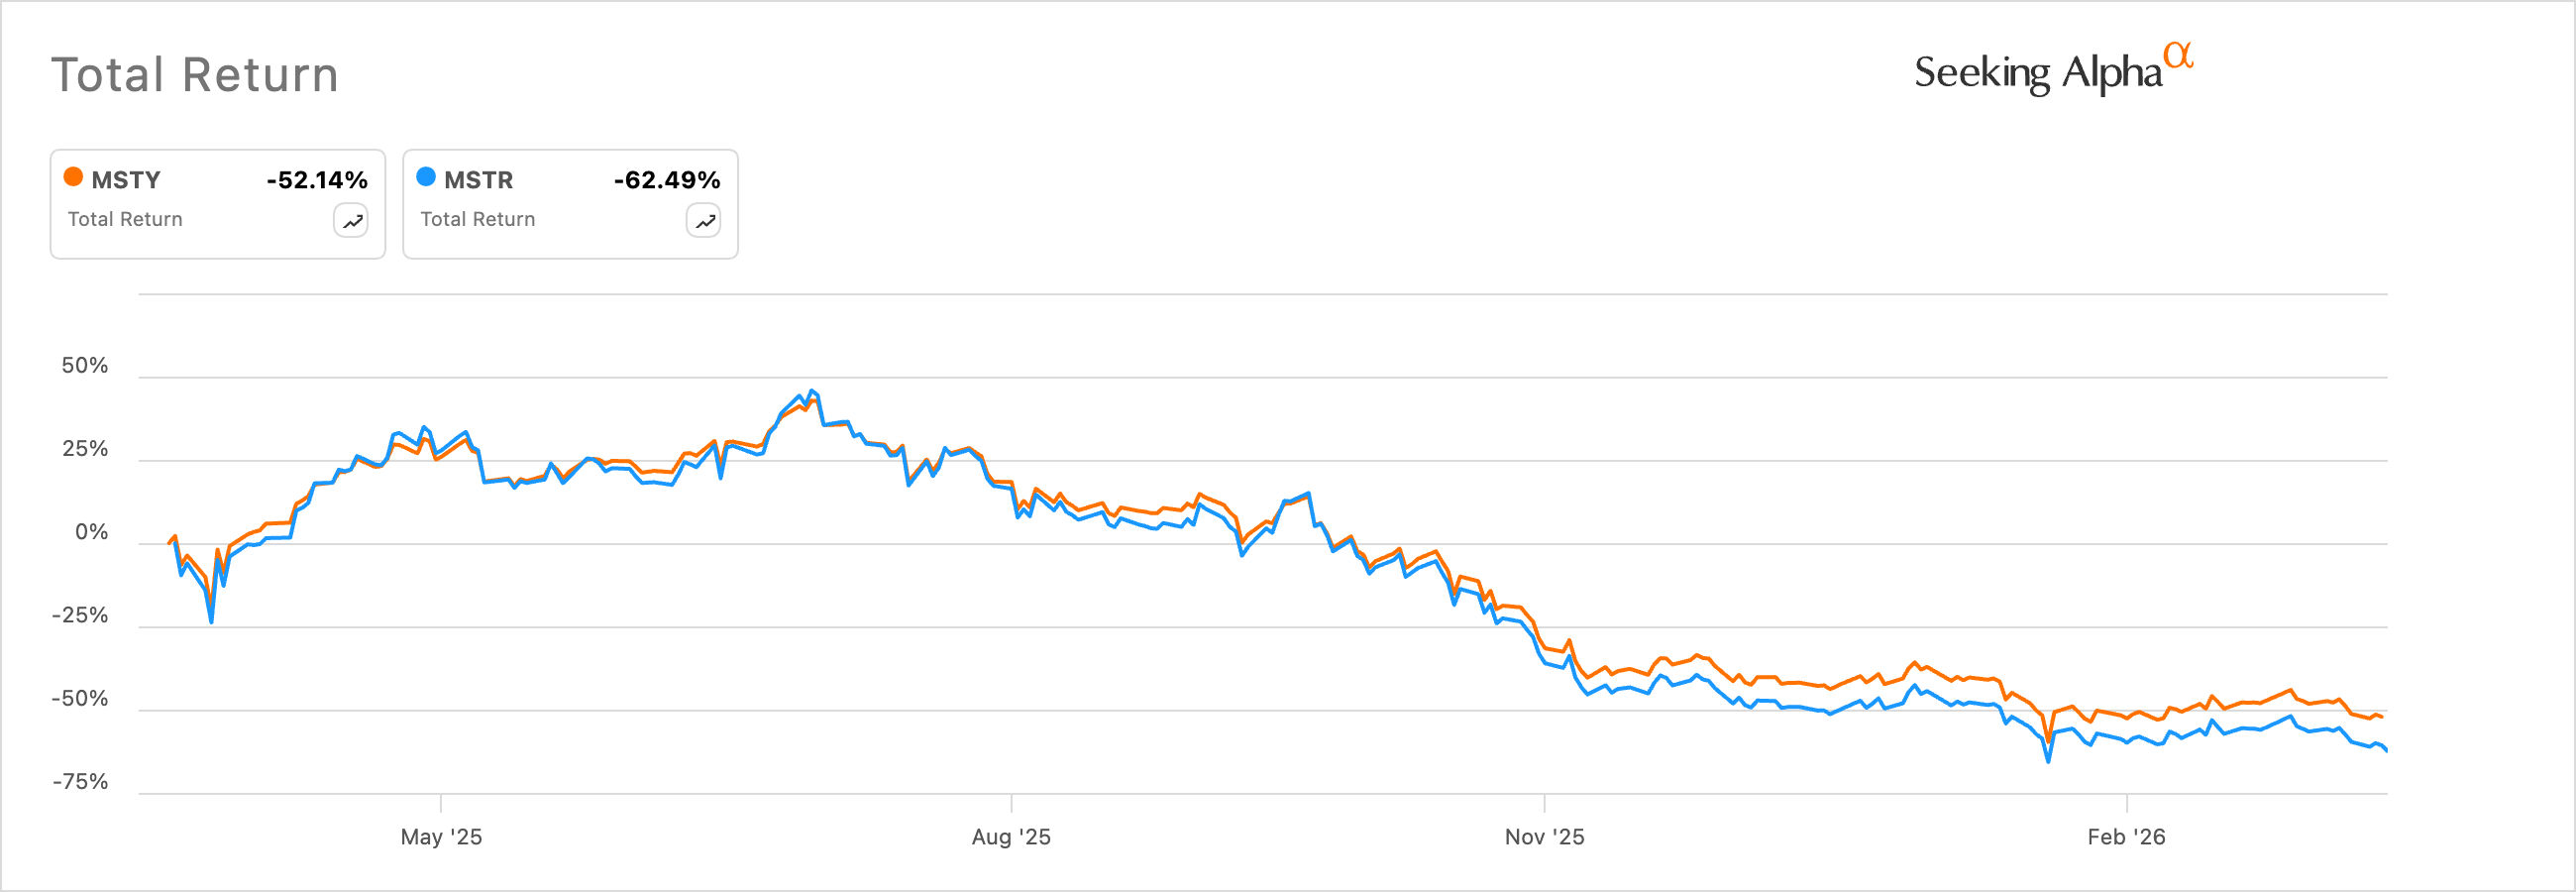
Task: Select the MSTY ticker label
Action: (126, 180)
